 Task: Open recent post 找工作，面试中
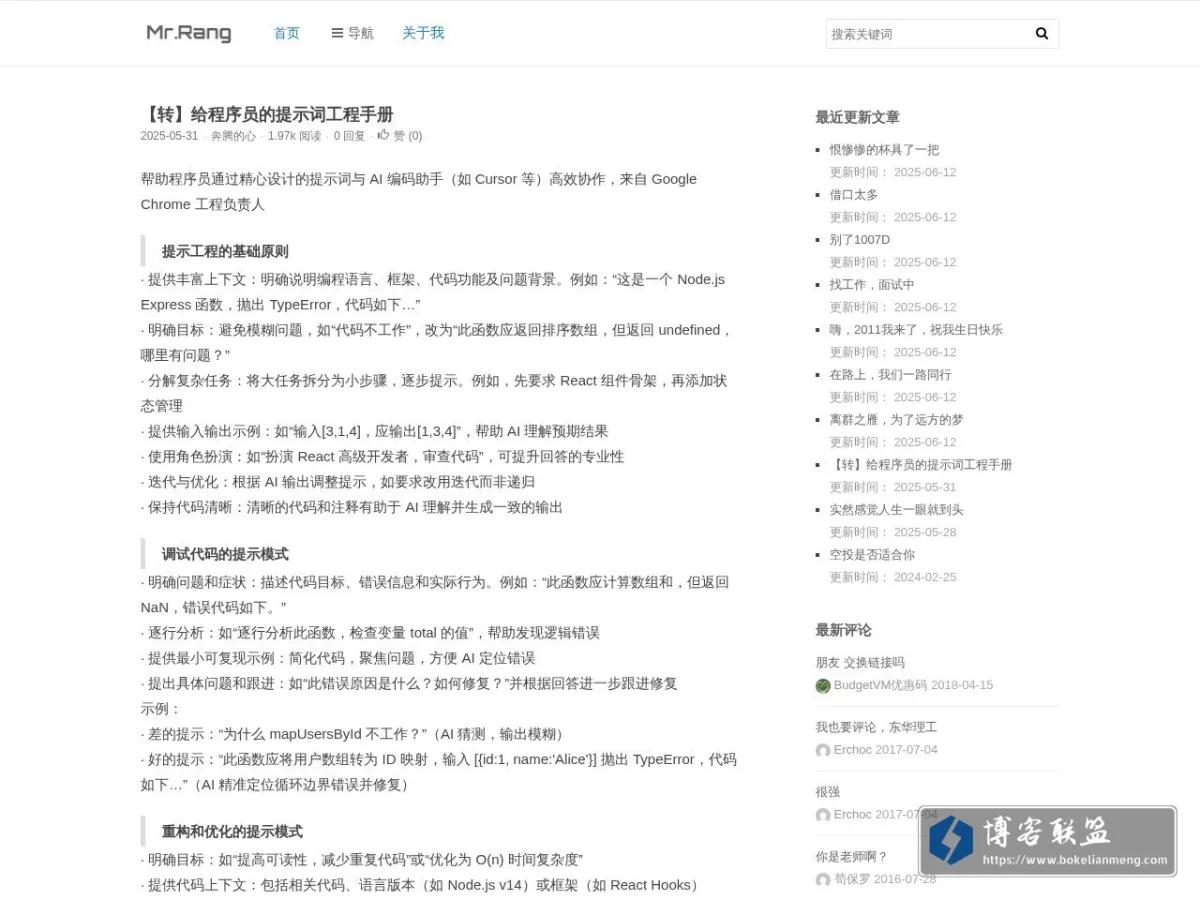871,285
